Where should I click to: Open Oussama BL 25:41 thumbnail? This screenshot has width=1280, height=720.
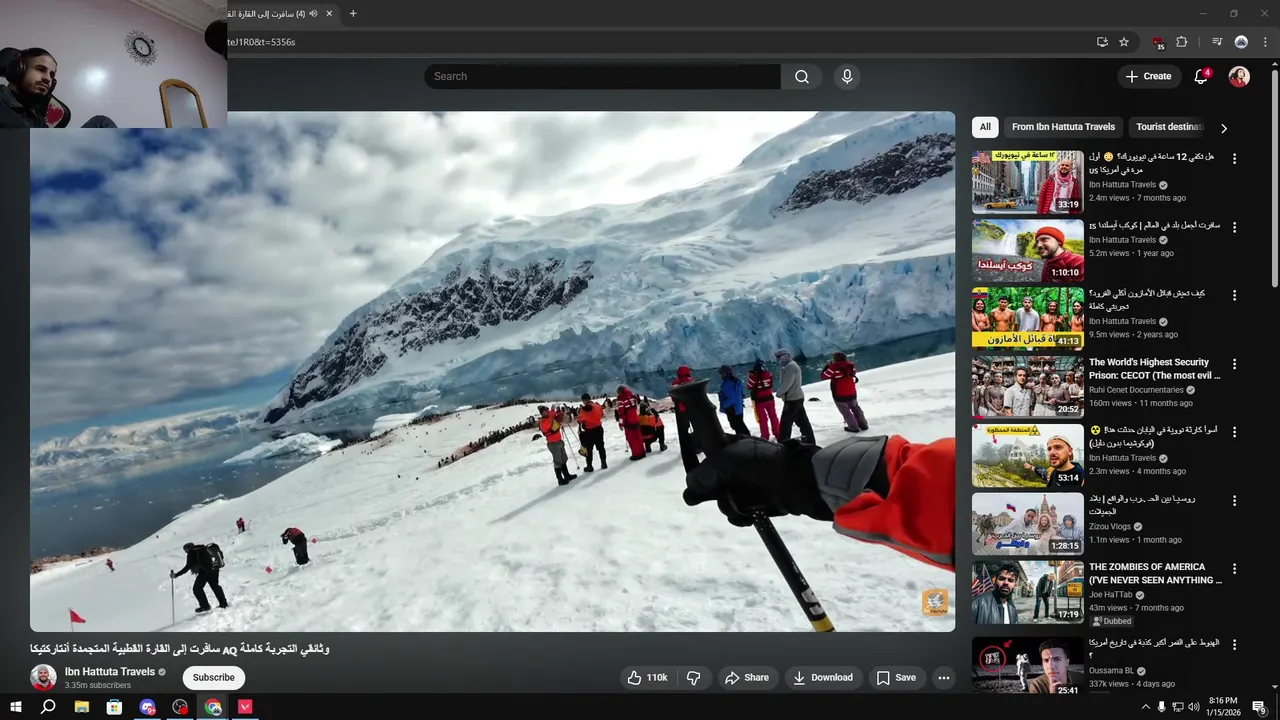tap(1027, 666)
